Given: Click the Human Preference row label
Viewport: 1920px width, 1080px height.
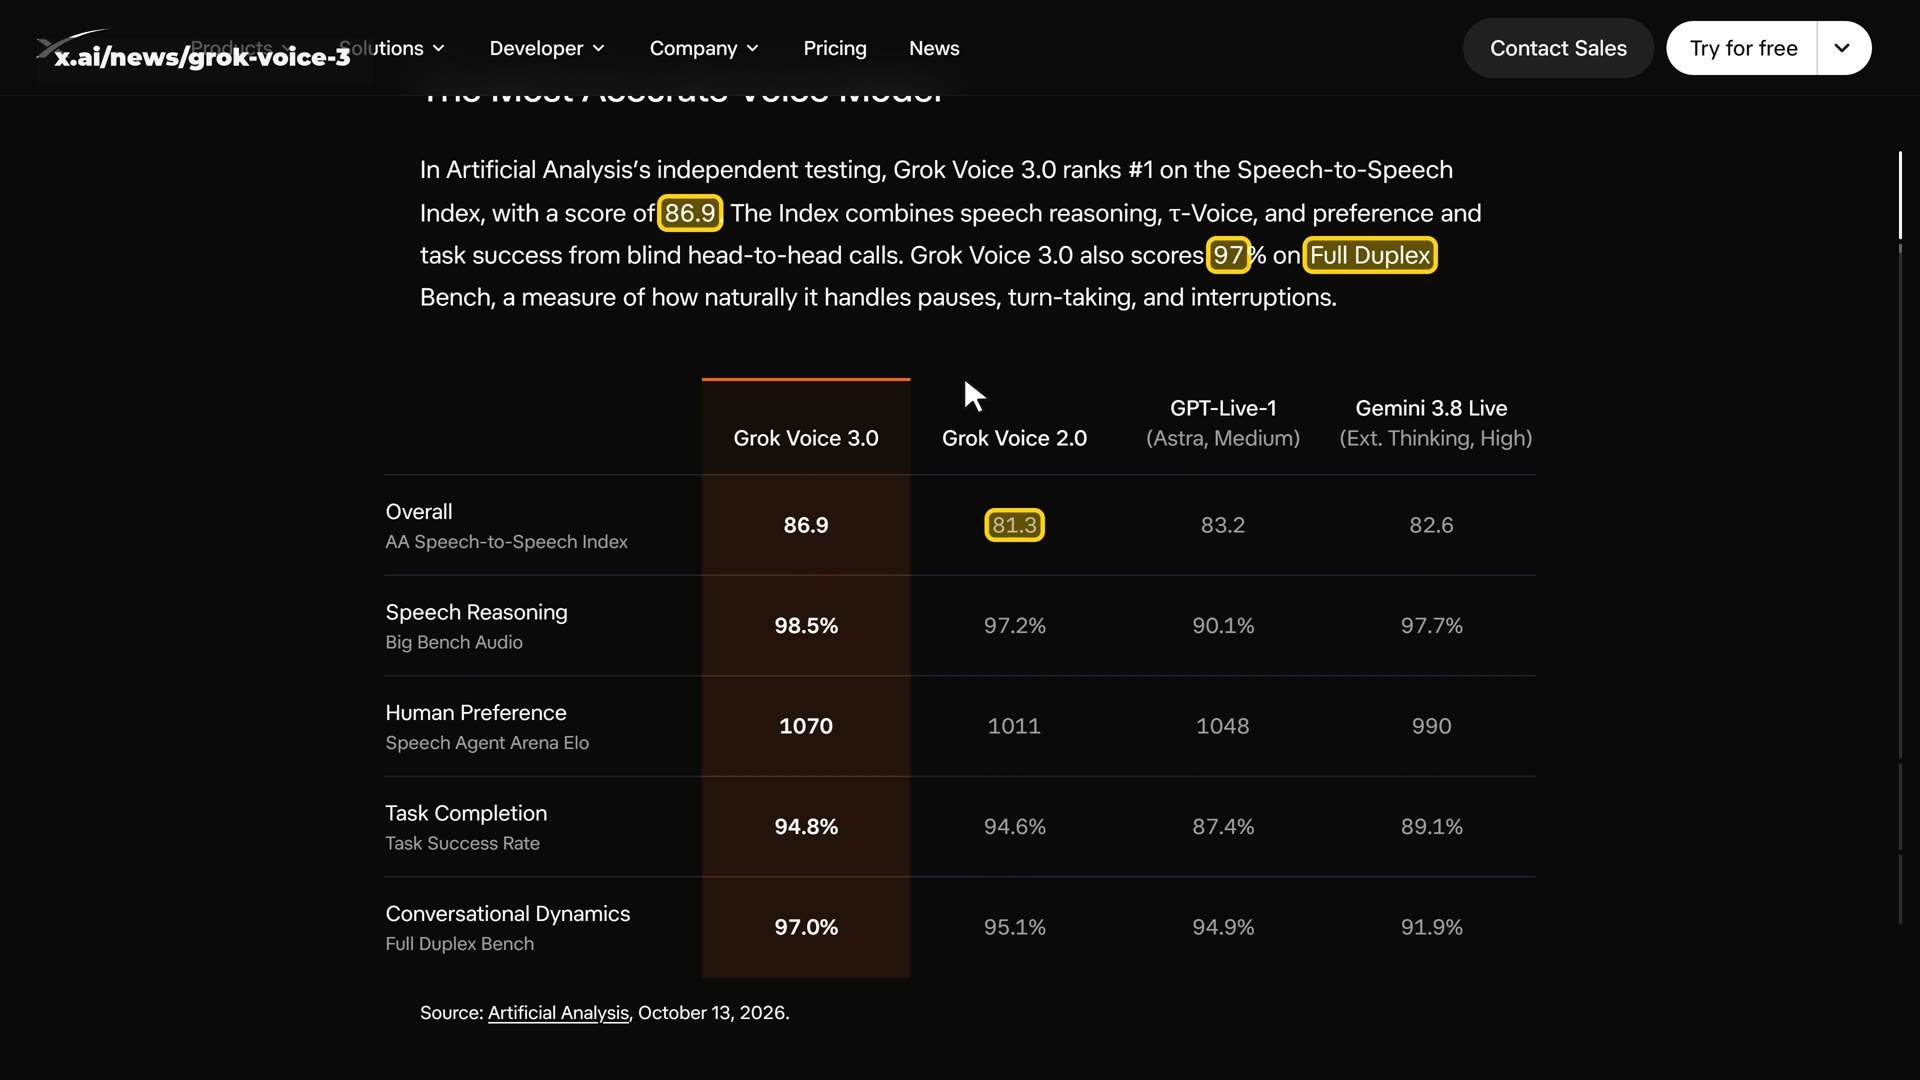Looking at the screenshot, I should point(476,713).
